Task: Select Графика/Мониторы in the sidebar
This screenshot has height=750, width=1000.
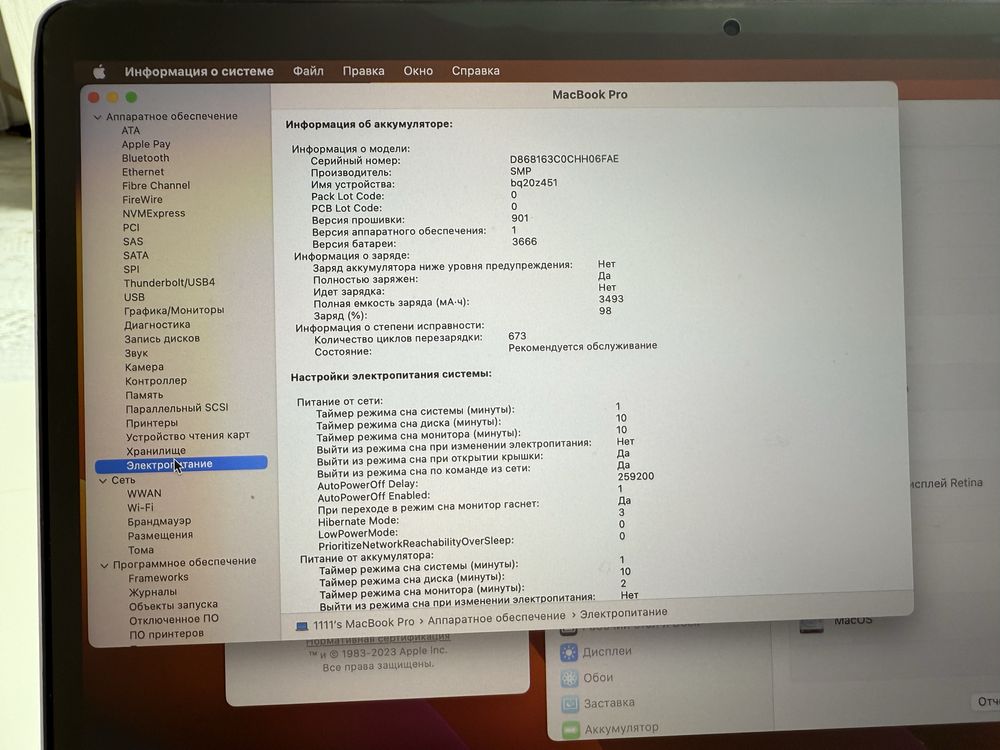Action: [174, 311]
